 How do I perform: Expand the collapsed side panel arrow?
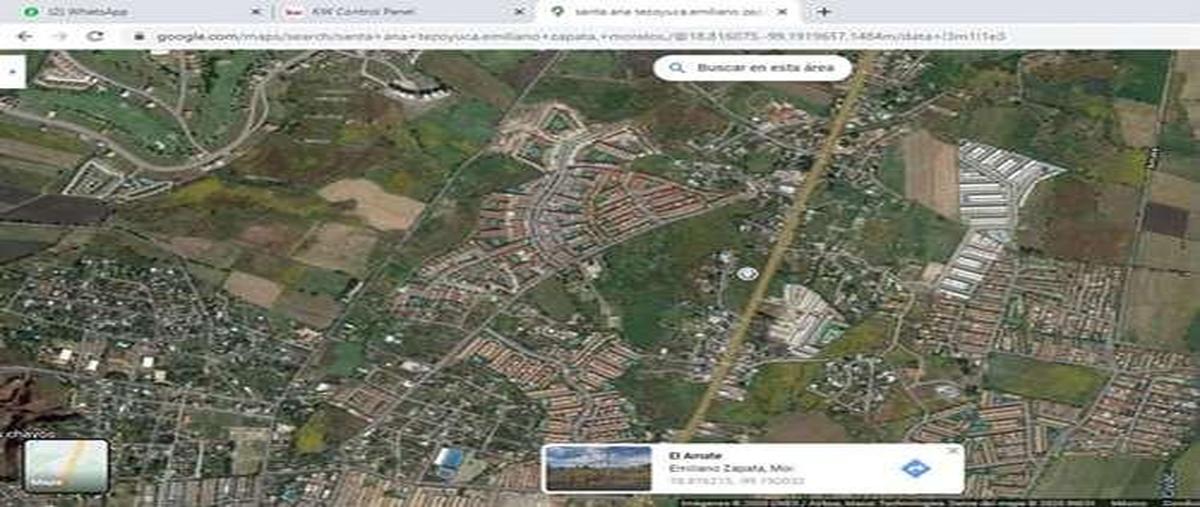pos(11,72)
